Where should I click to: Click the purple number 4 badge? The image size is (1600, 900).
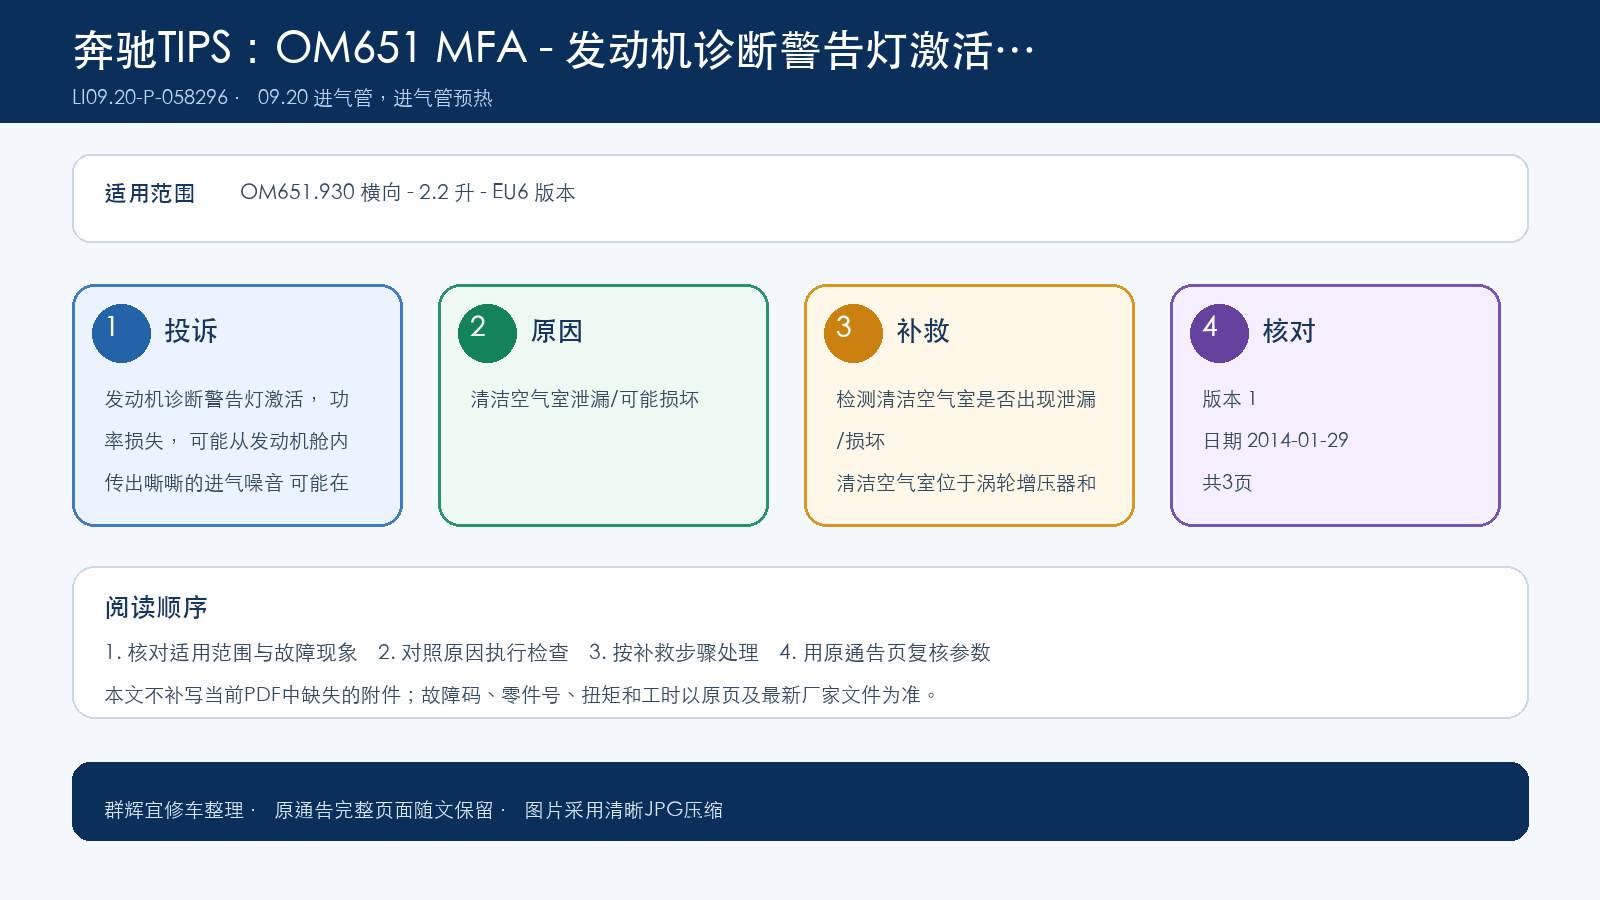click(x=1219, y=333)
